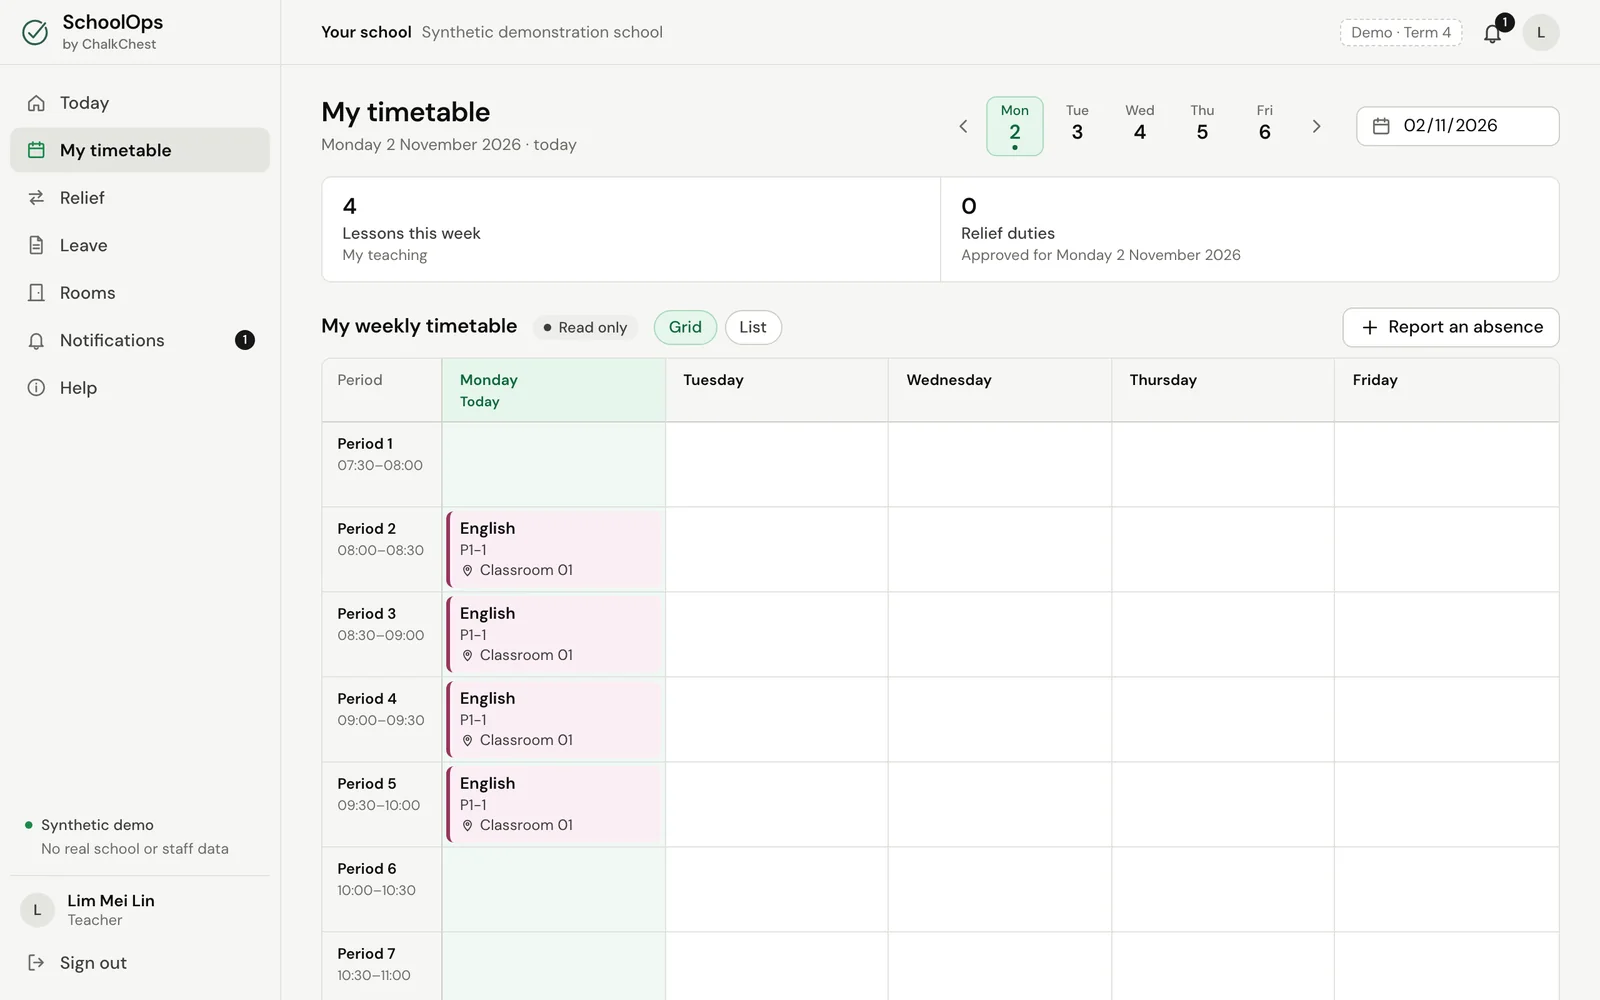
Task: Select Wed 4 in the day picker
Action: coord(1140,126)
